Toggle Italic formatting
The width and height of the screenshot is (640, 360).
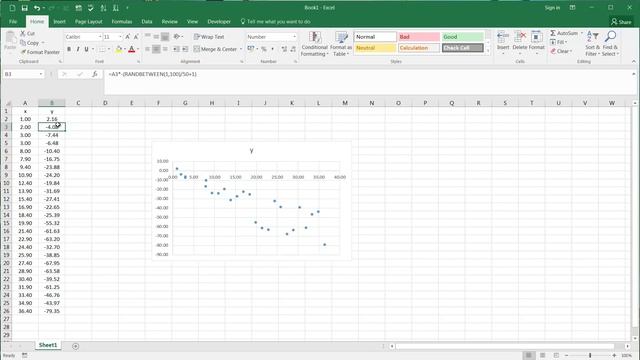tap(78, 49)
